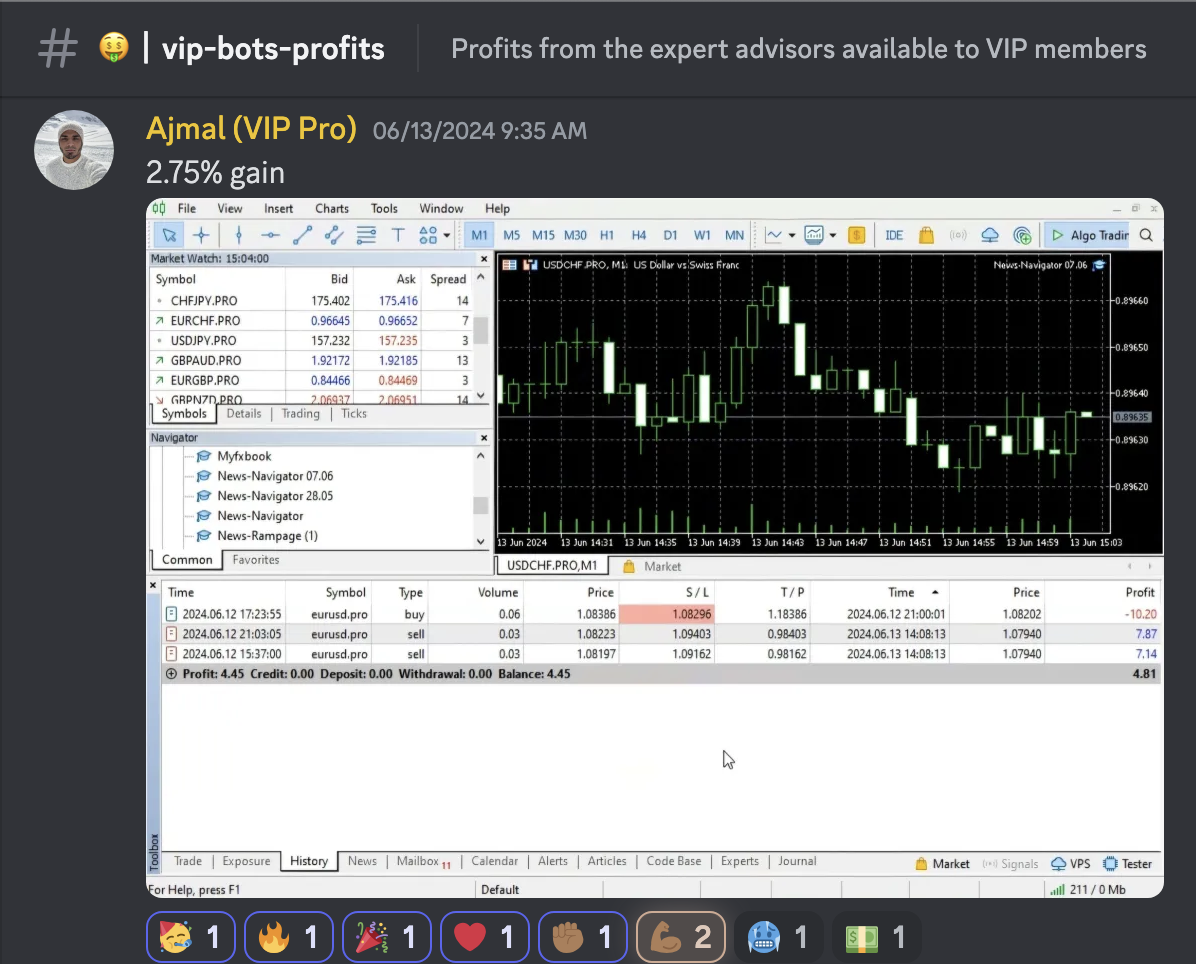Viewport: 1196px width, 964px height.
Task: Click the MQL5 community icon on toolbar
Action: 1024,235
